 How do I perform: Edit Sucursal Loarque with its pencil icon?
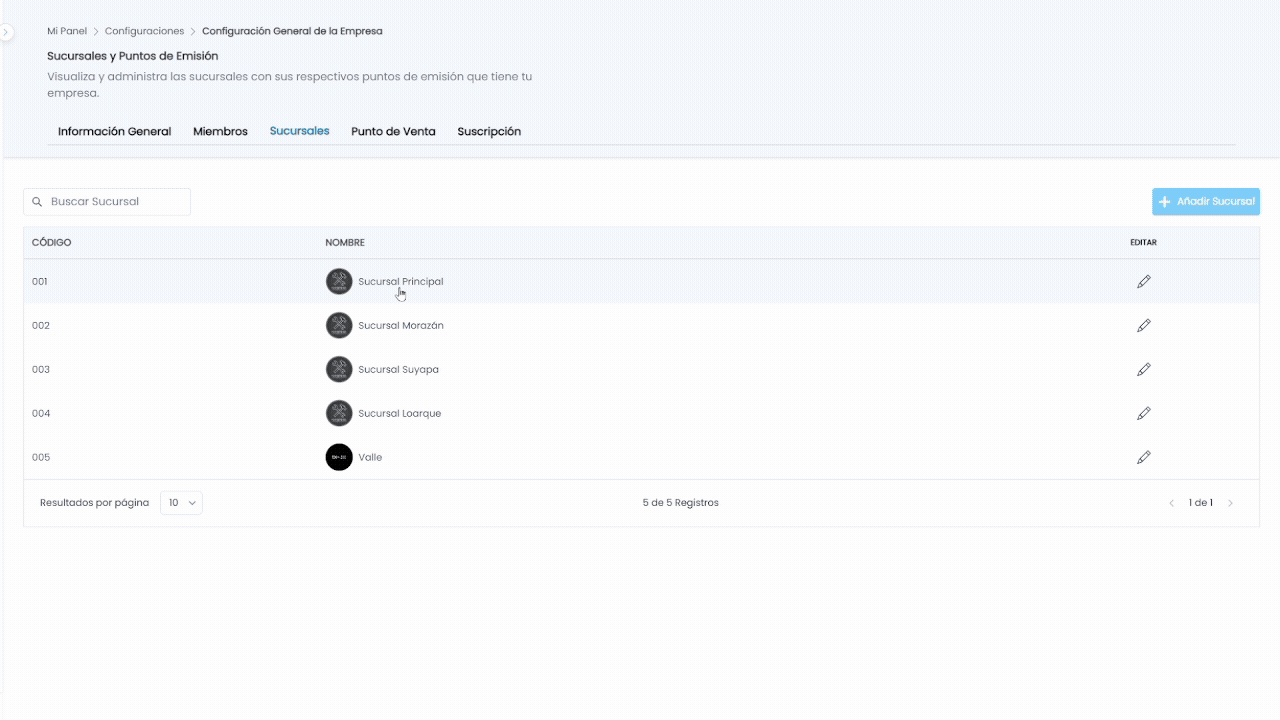1144,414
